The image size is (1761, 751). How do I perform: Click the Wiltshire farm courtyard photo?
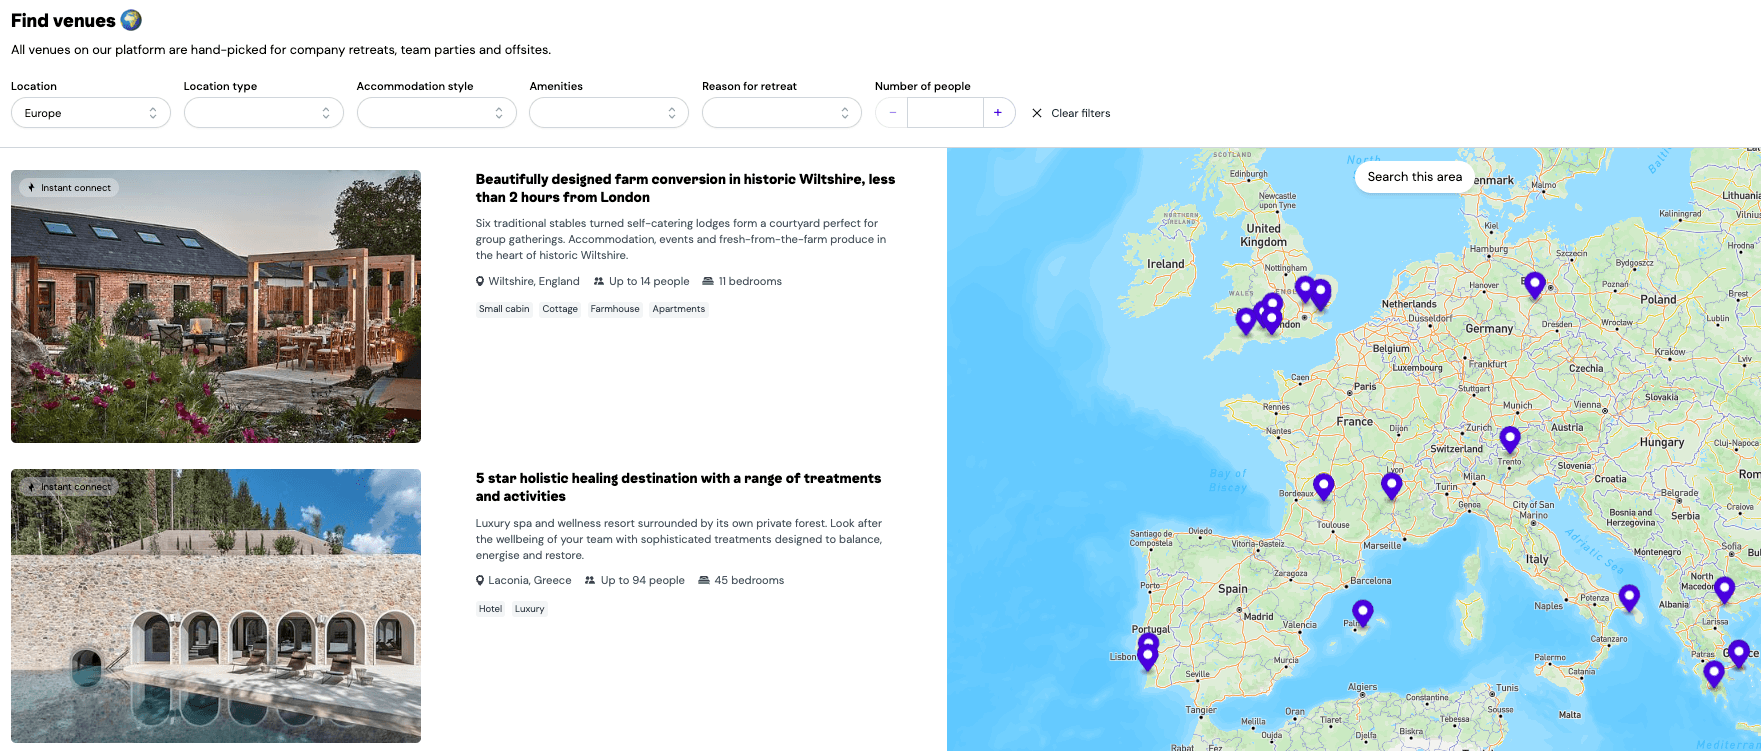pos(216,306)
